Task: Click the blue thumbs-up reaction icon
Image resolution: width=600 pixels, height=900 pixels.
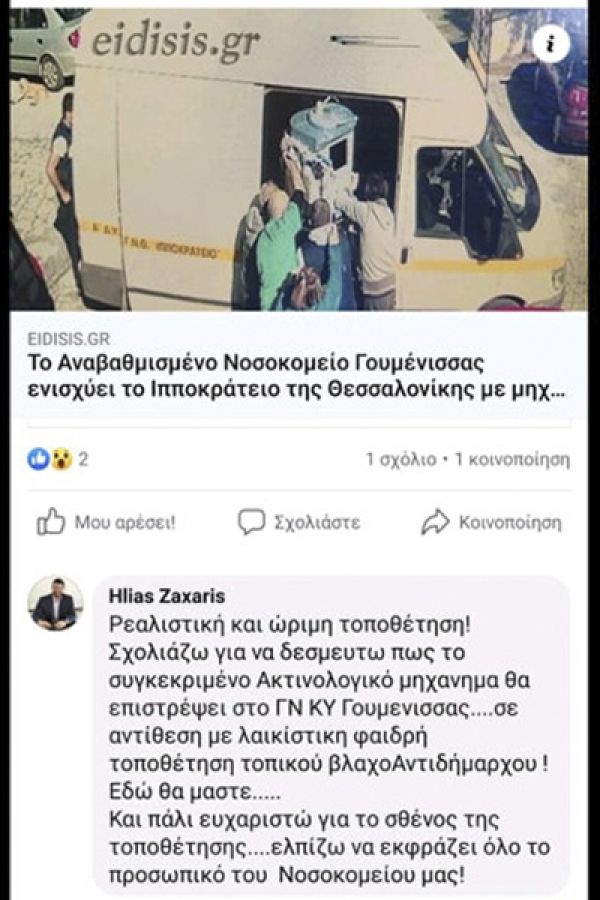Action: pos(38,459)
